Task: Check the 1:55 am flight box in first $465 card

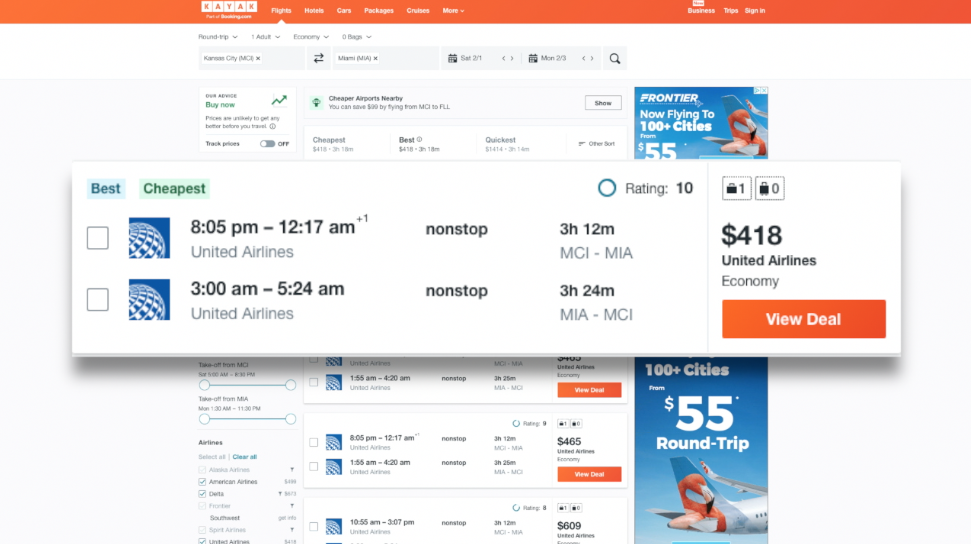Action: pos(313,382)
